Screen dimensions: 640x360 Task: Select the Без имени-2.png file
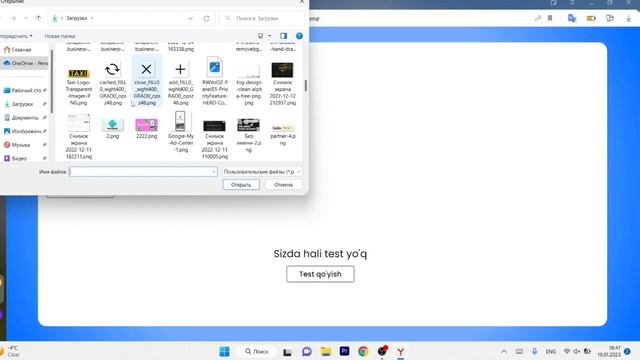click(249, 135)
